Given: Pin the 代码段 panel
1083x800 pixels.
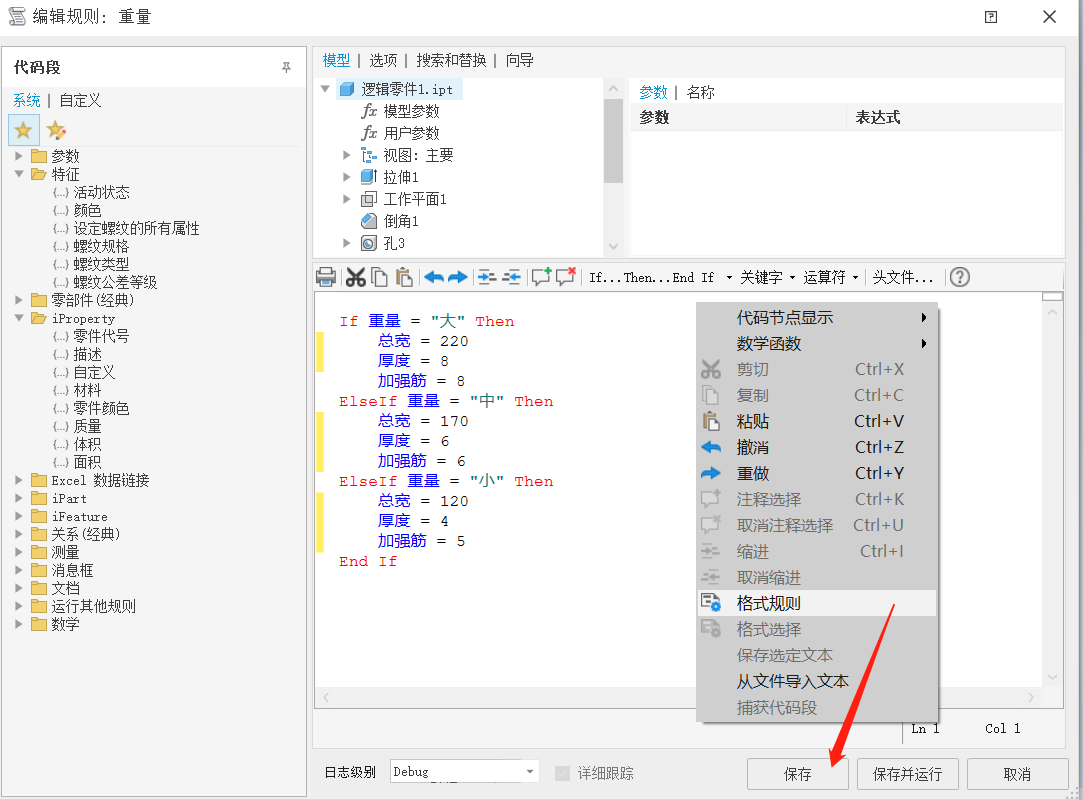Looking at the screenshot, I should click(x=286, y=67).
